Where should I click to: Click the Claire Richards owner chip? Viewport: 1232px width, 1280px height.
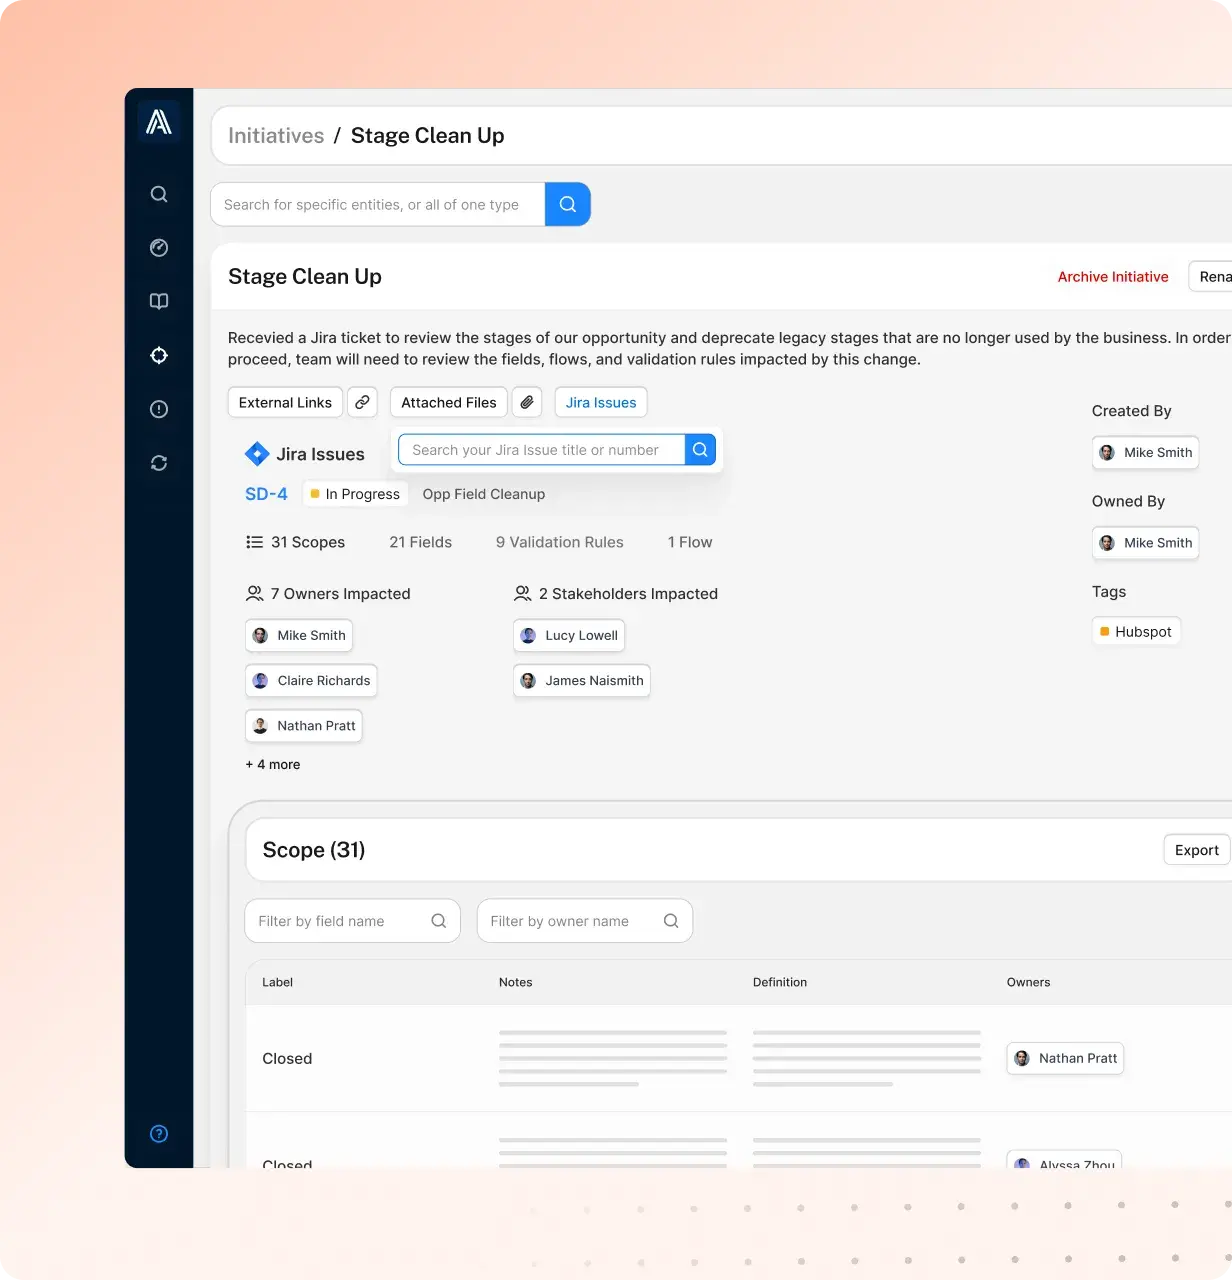pyautogui.click(x=311, y=680)
